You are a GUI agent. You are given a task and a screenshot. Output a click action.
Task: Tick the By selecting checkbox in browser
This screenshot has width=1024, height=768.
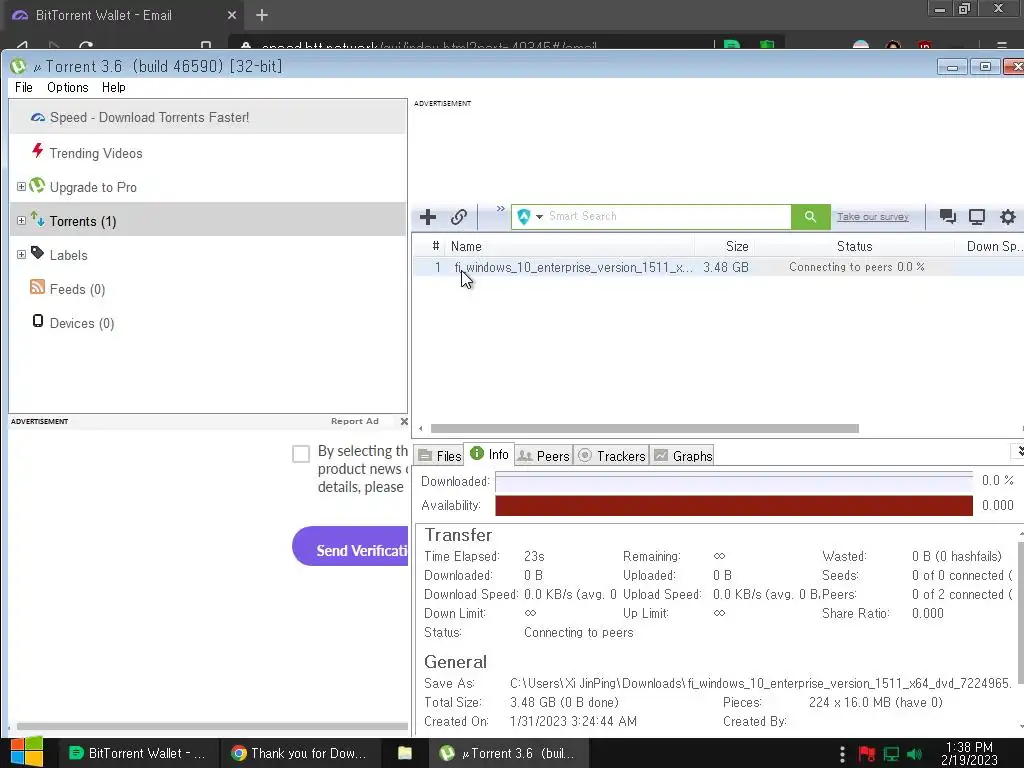[x=301, y=454]
